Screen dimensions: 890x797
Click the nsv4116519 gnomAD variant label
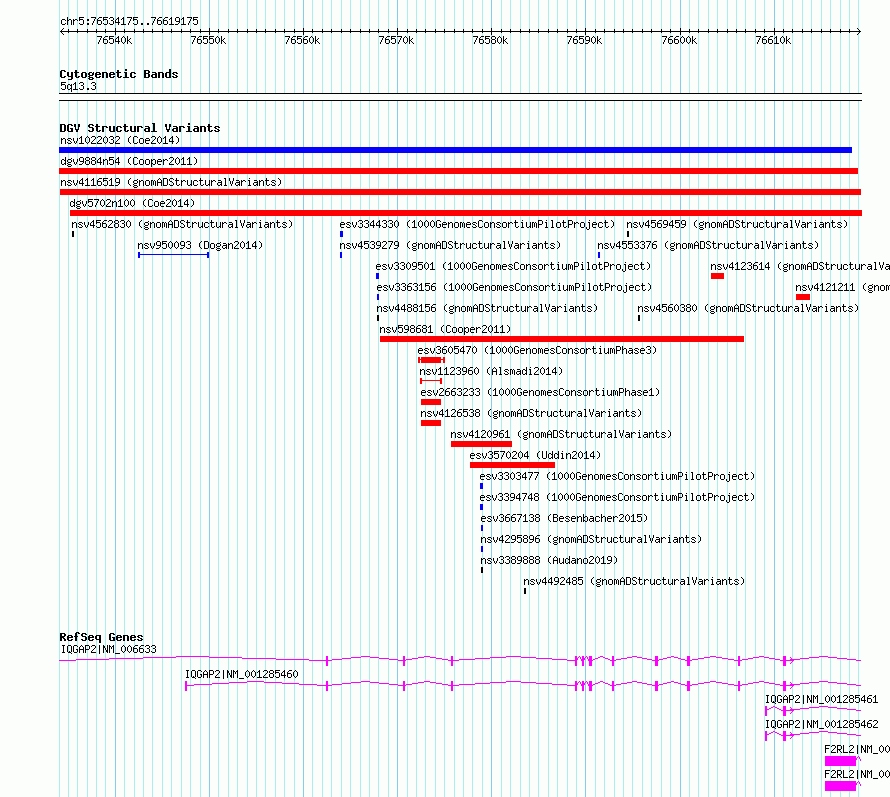(x=171, y=182)
